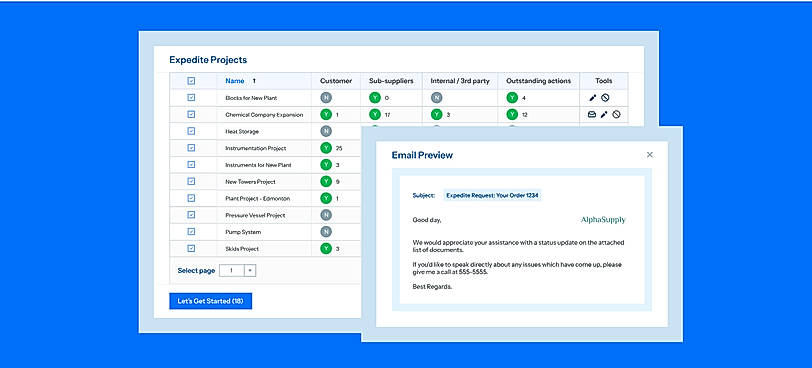Uncheck the Pump System checkbox

coord(191,231)
